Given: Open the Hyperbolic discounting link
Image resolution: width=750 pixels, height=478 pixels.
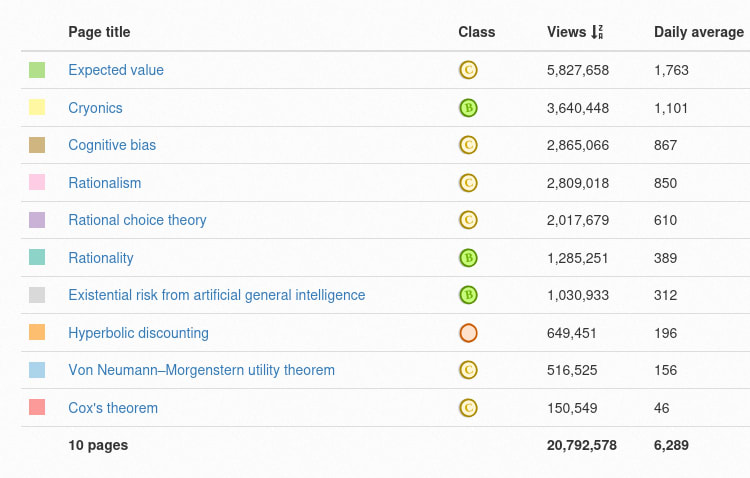Looking at the screenshot, I should coord(138,333).
